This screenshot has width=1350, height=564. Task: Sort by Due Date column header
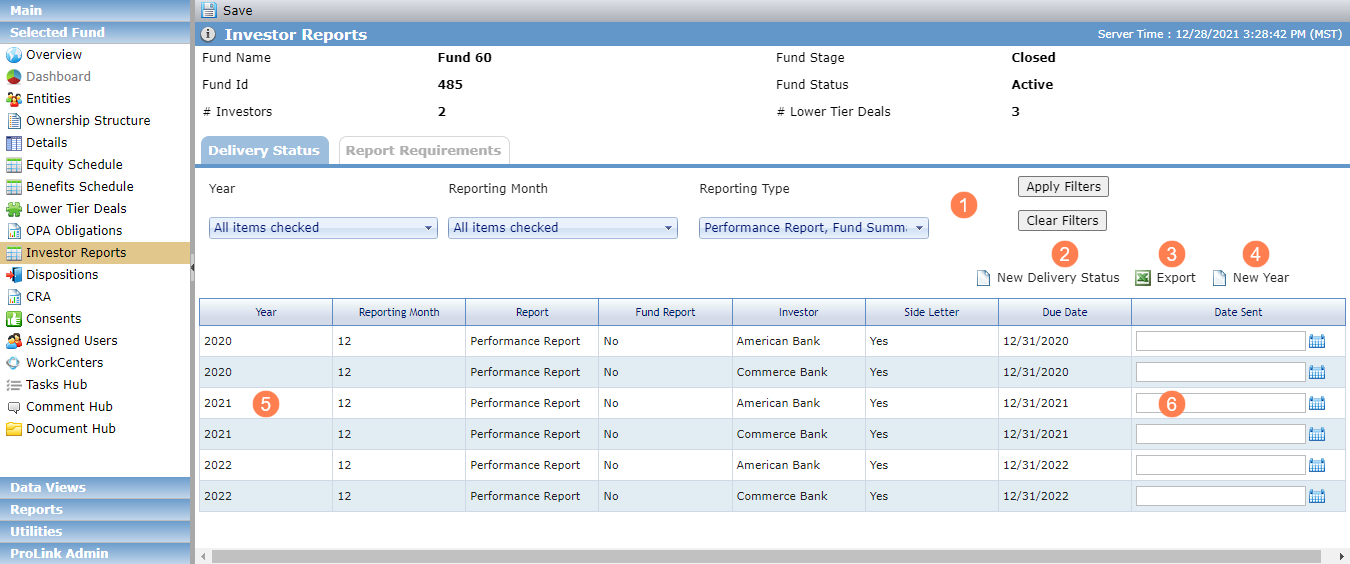[x=1065, y=312]
